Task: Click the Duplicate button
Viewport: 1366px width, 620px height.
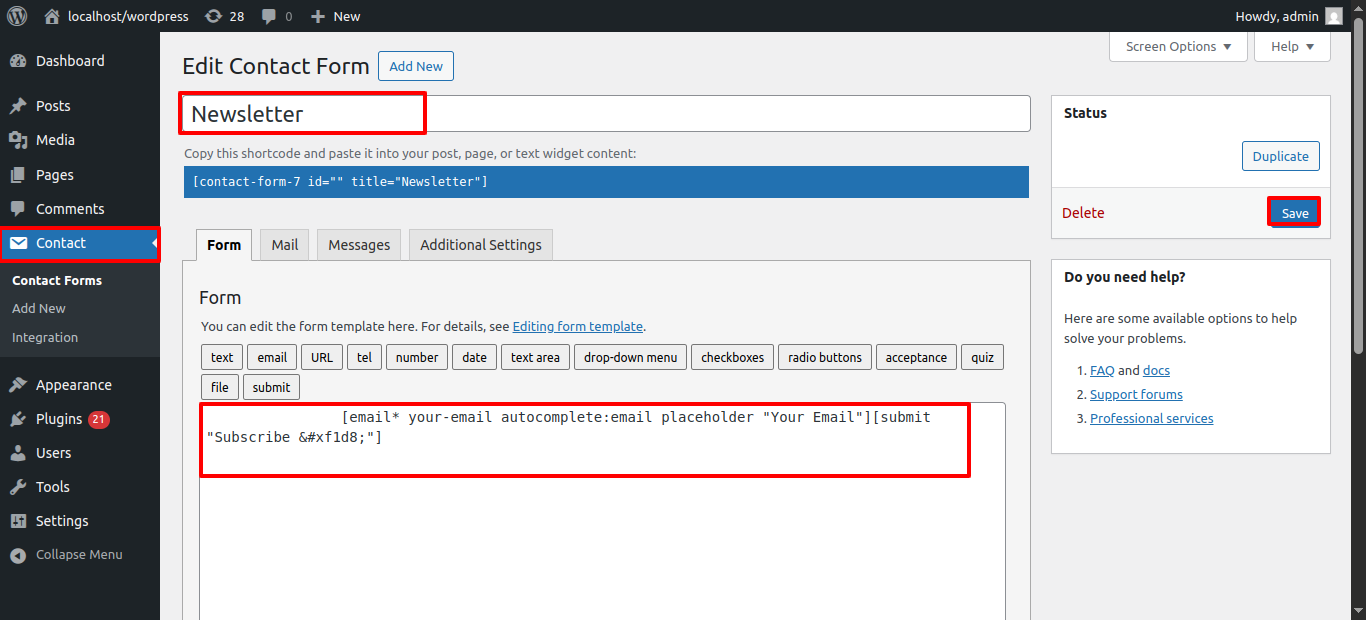Action: click(x=1281, y=156)
